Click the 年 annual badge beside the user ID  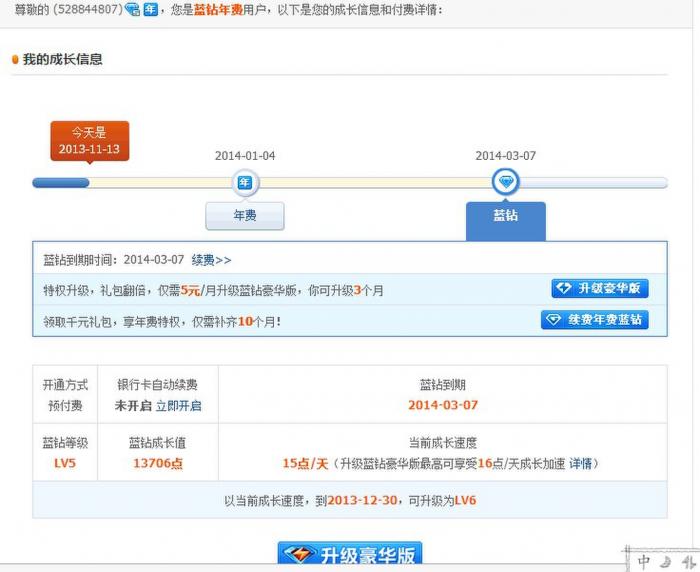[x=150, y=9]
